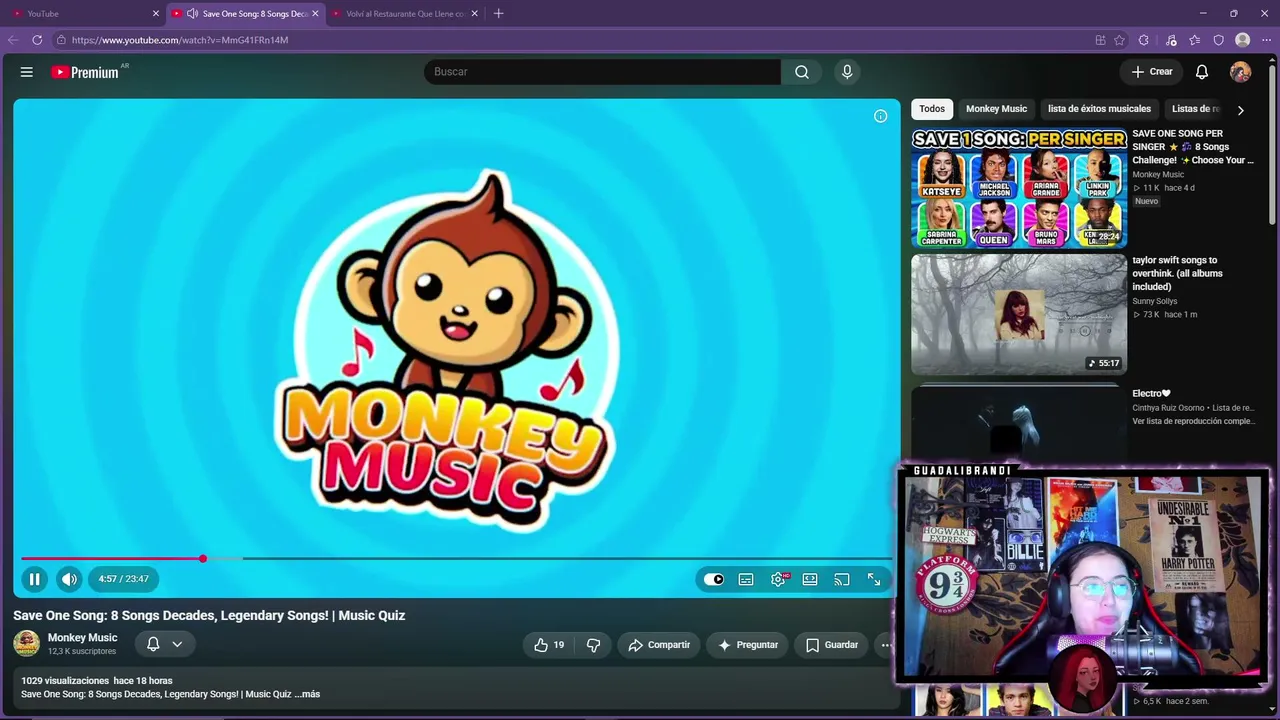1280x720 pixels.
Task: Mute the video volume
Action: [x=69, y=579]
